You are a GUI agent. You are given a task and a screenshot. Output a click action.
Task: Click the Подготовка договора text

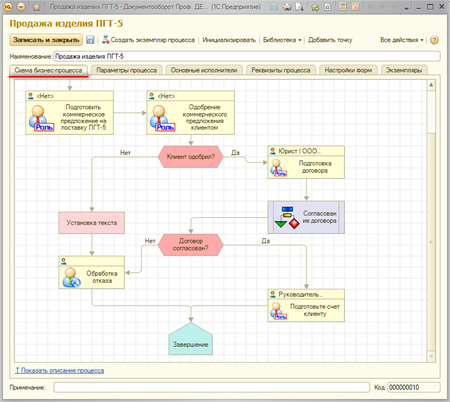(315, 167)
